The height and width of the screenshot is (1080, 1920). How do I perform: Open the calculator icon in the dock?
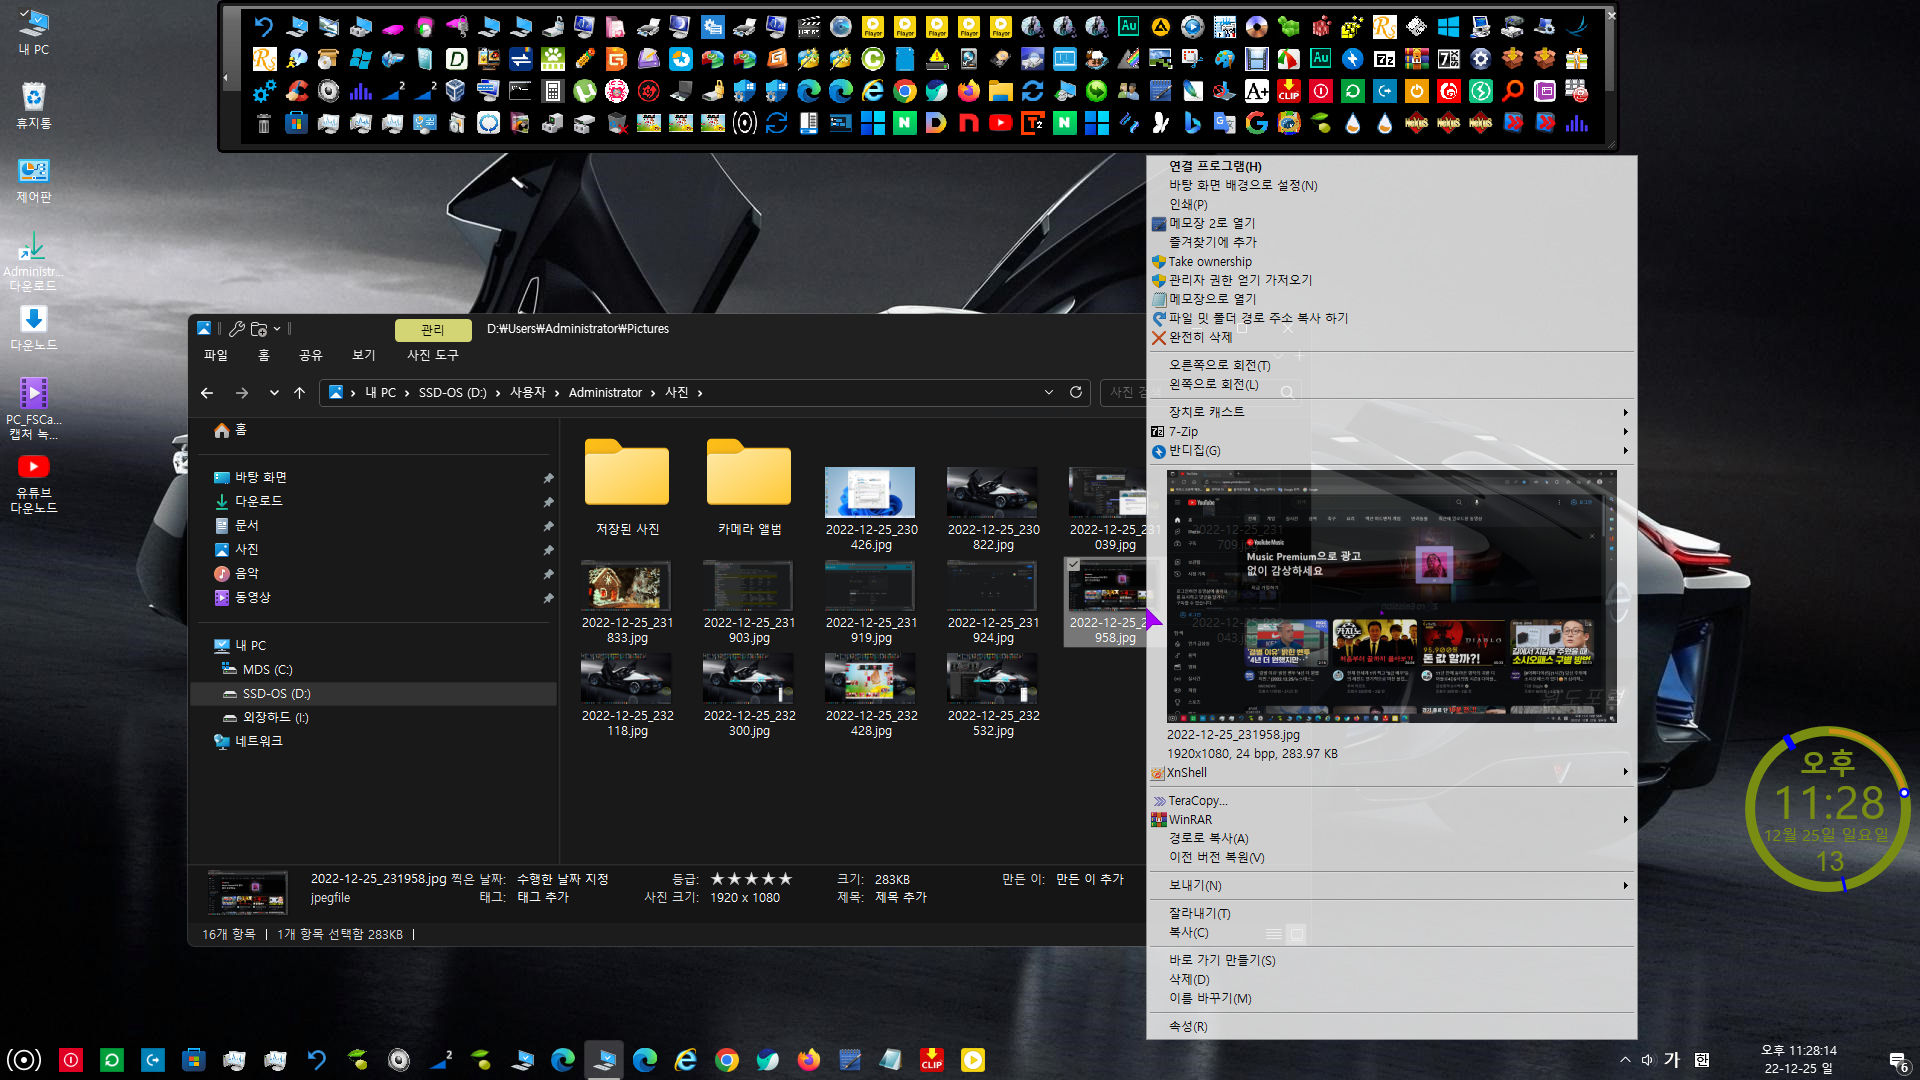coord(552,91)
